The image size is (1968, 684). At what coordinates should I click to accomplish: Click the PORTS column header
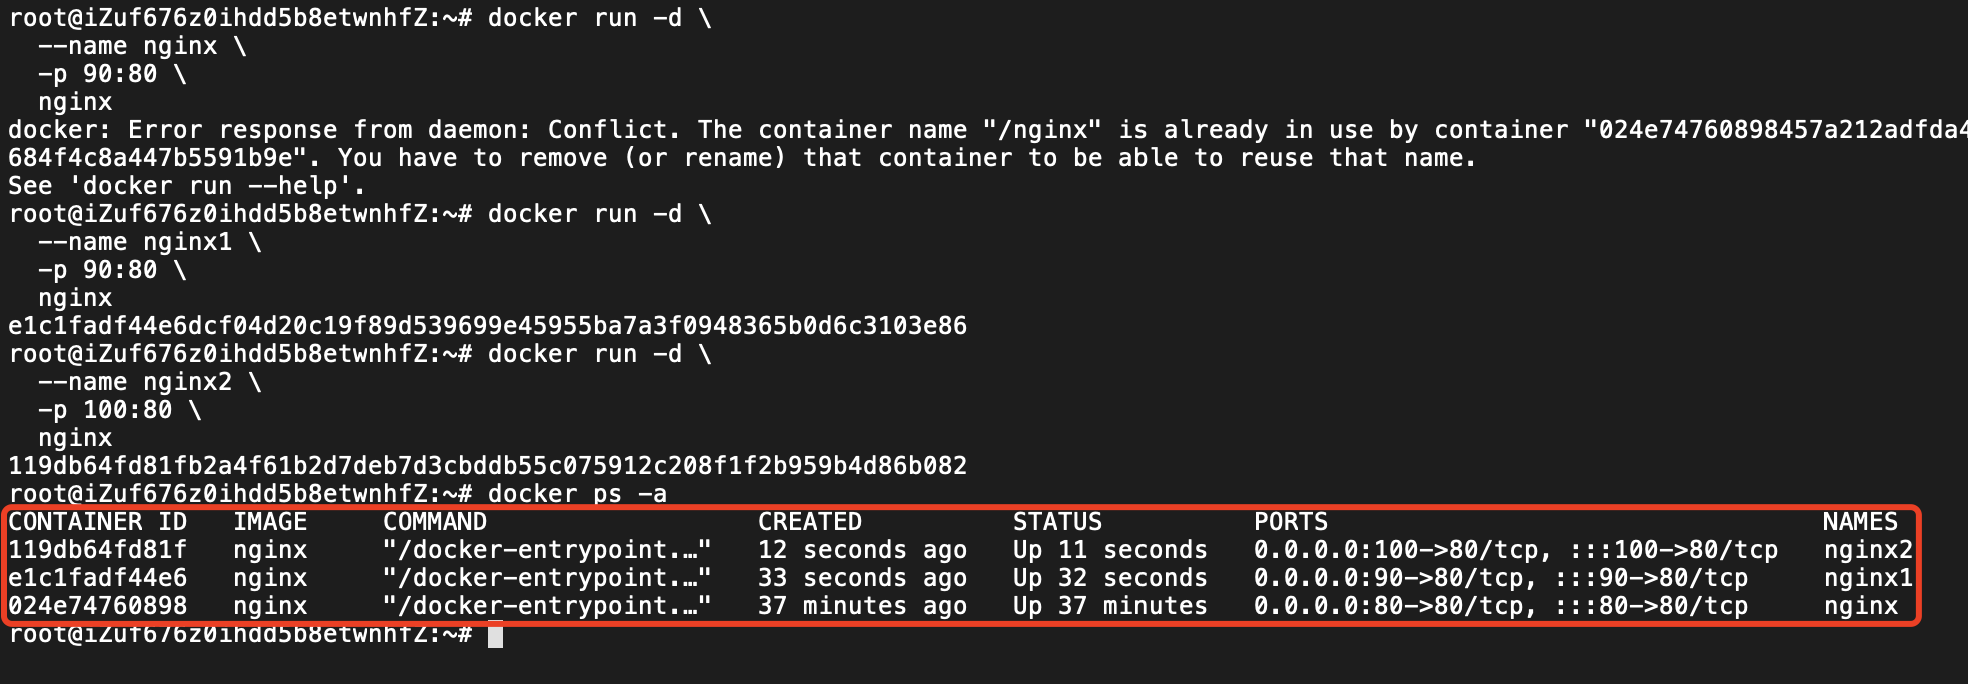click(1291, 522)
